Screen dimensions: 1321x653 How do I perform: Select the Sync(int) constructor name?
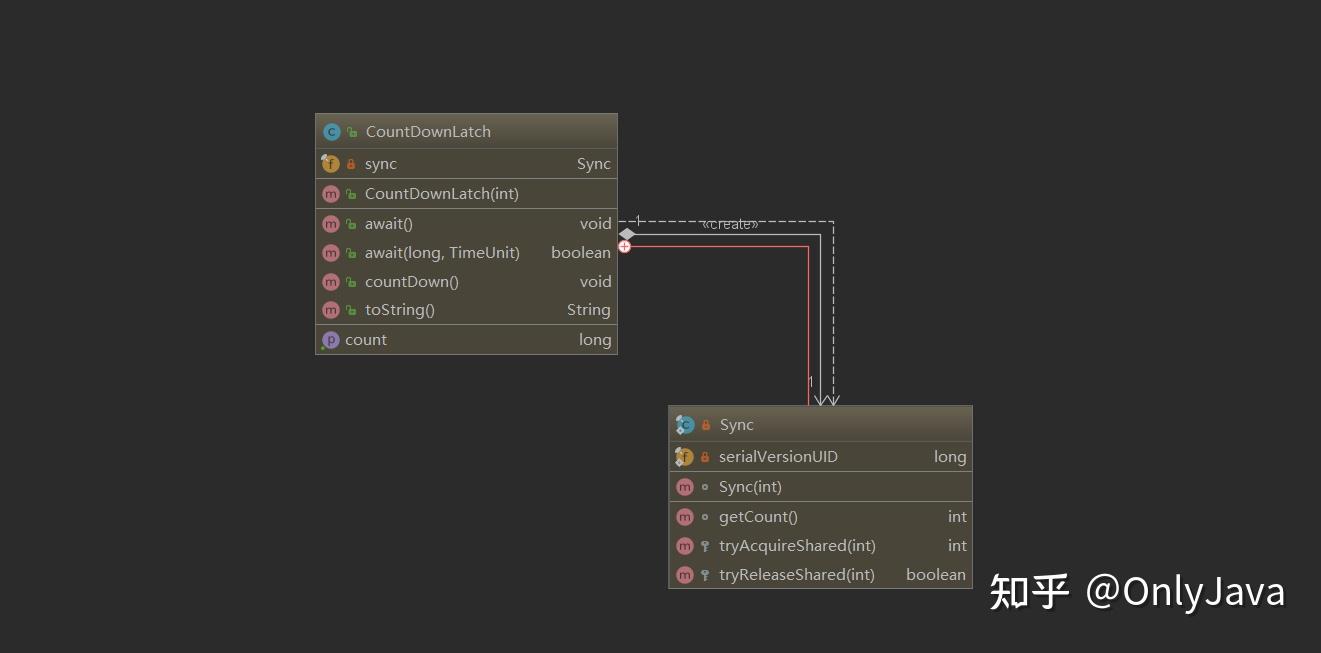point(750,487)
